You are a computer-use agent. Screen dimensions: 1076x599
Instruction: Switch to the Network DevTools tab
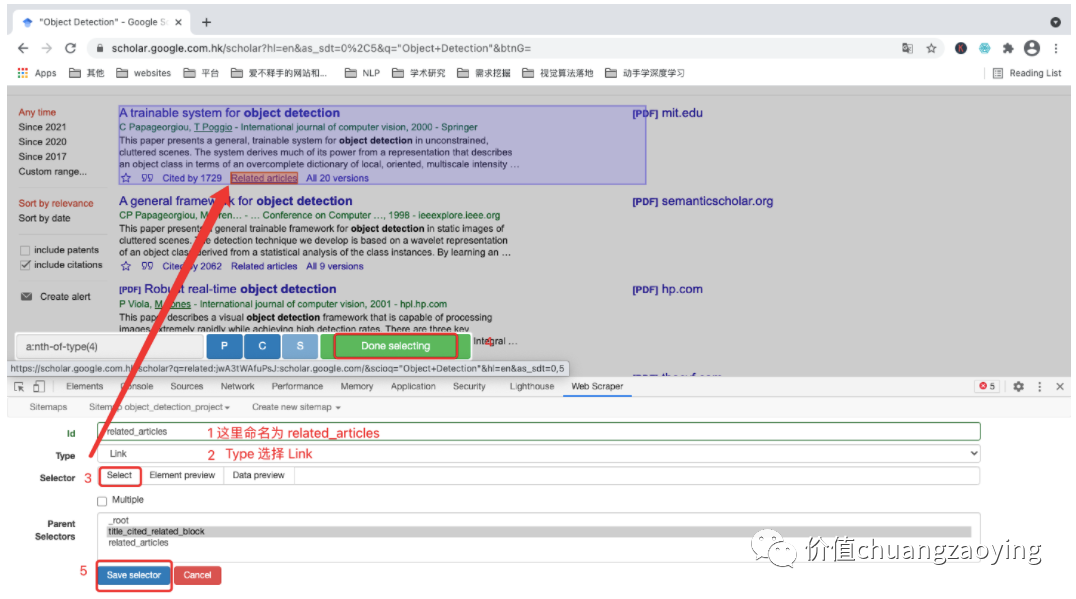(x=237, y=386)
